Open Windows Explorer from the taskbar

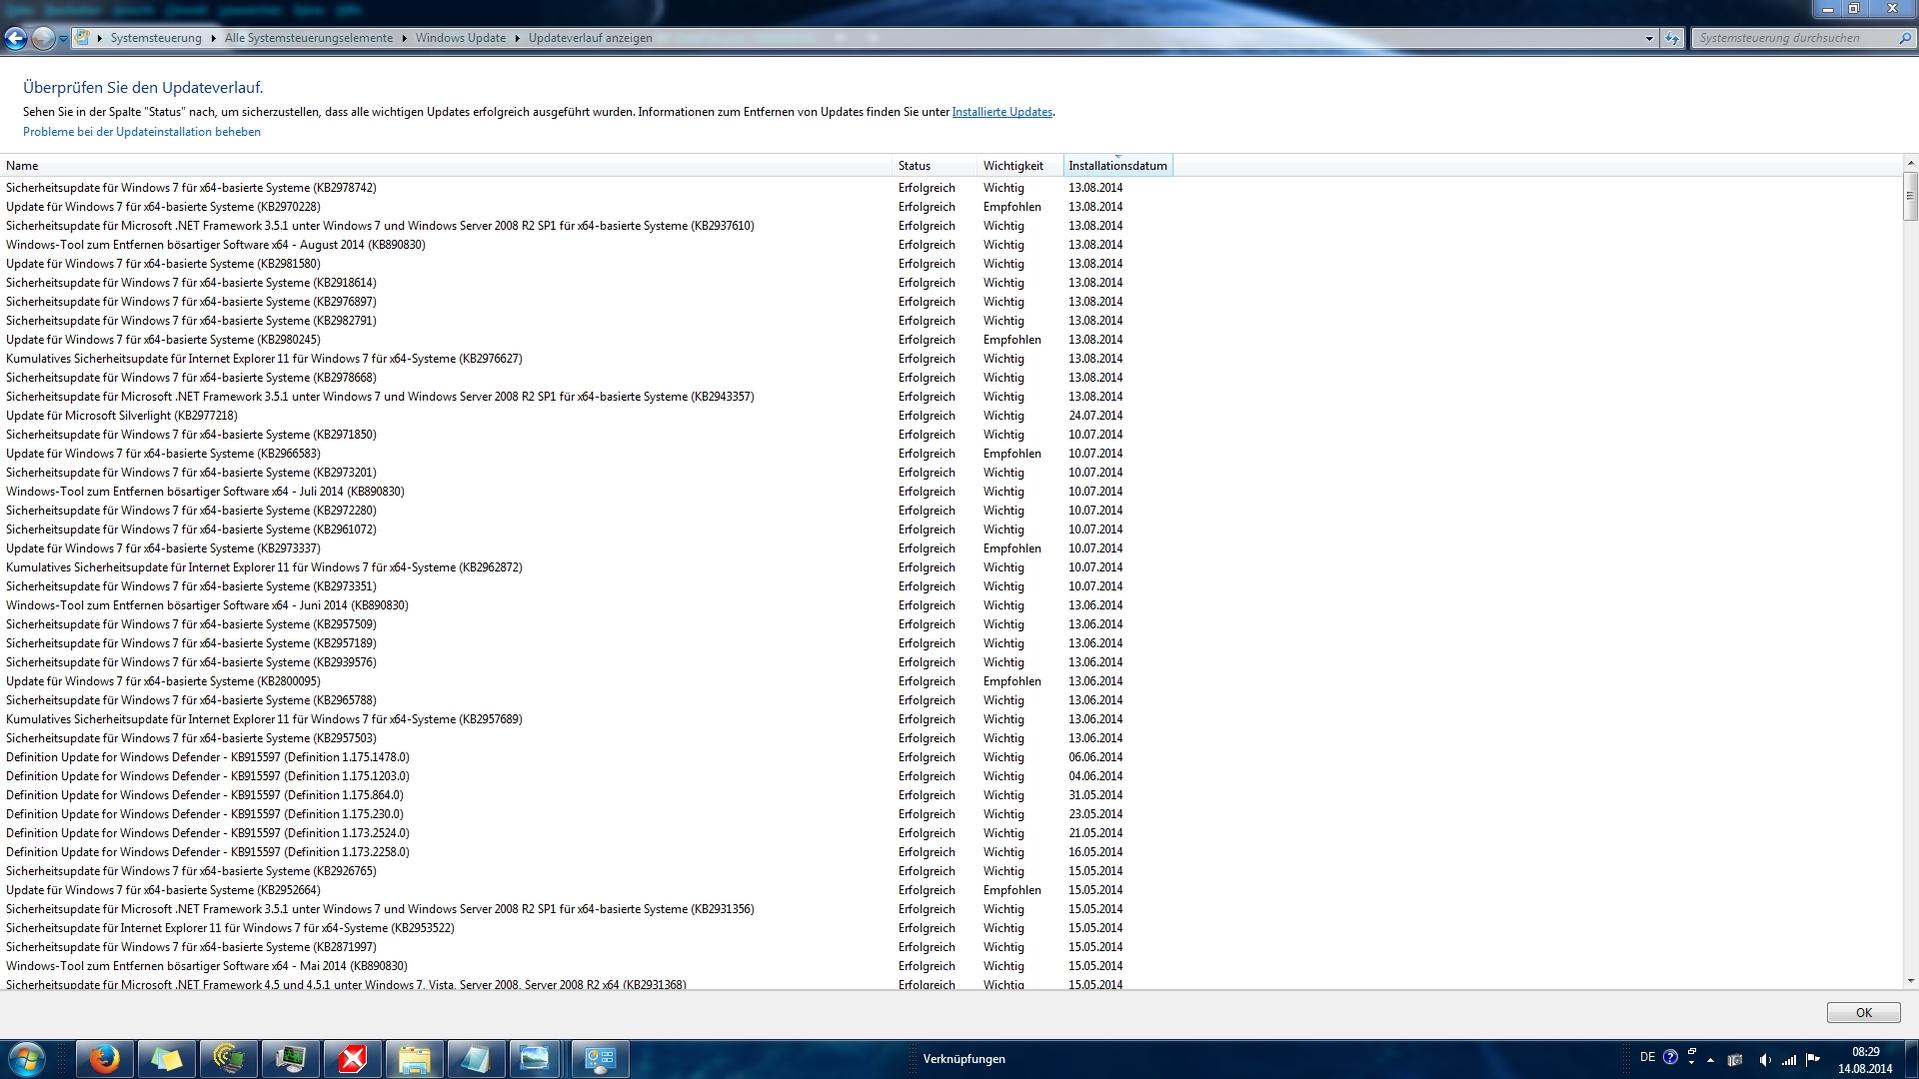[414, 1059]
